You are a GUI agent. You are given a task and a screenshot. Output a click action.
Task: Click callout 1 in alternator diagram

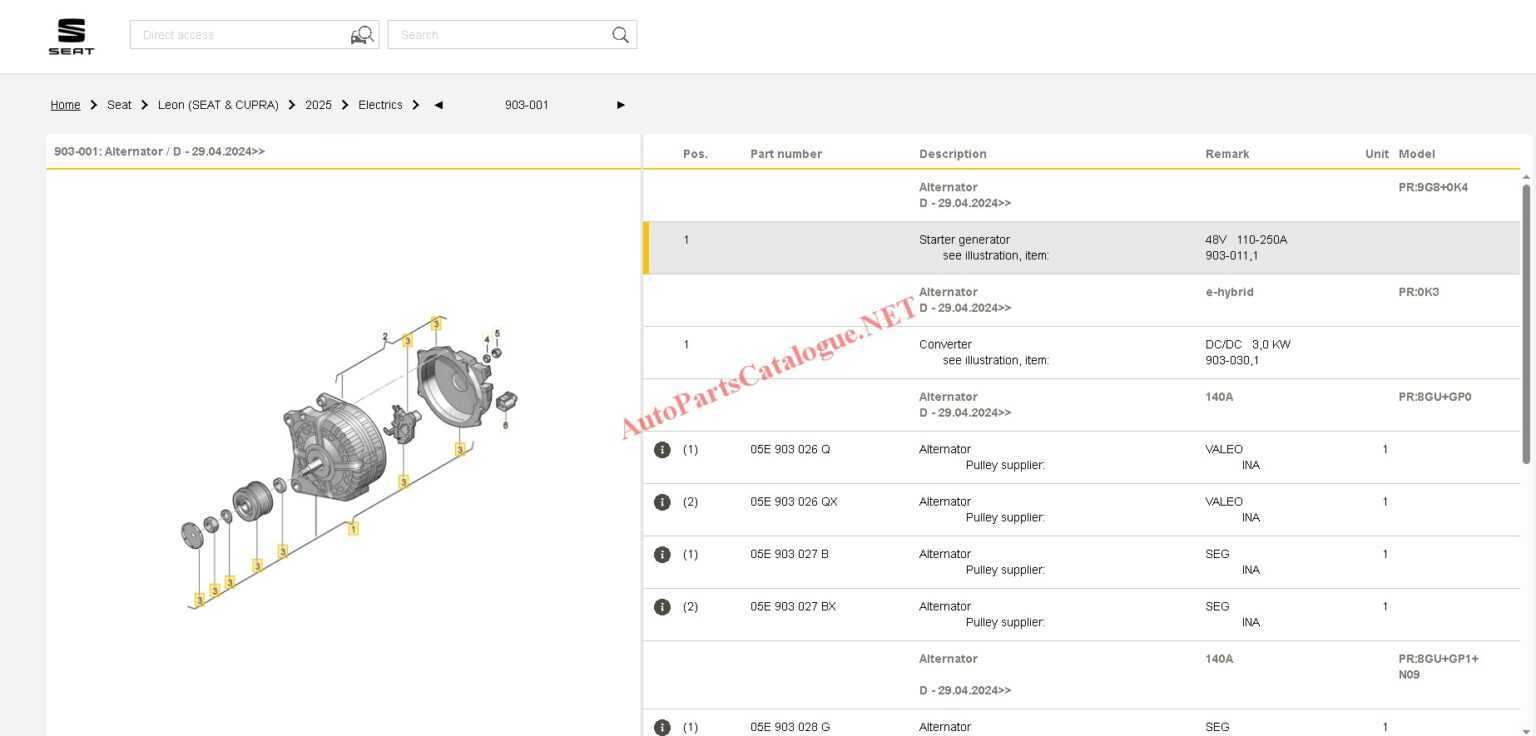[x=353, y=528]
